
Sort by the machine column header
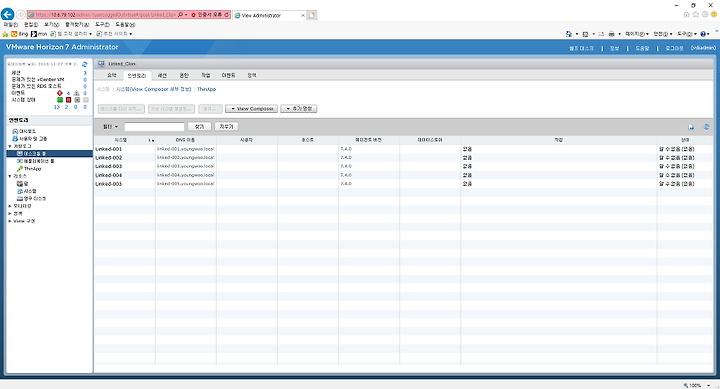click(x=124, y=140)
